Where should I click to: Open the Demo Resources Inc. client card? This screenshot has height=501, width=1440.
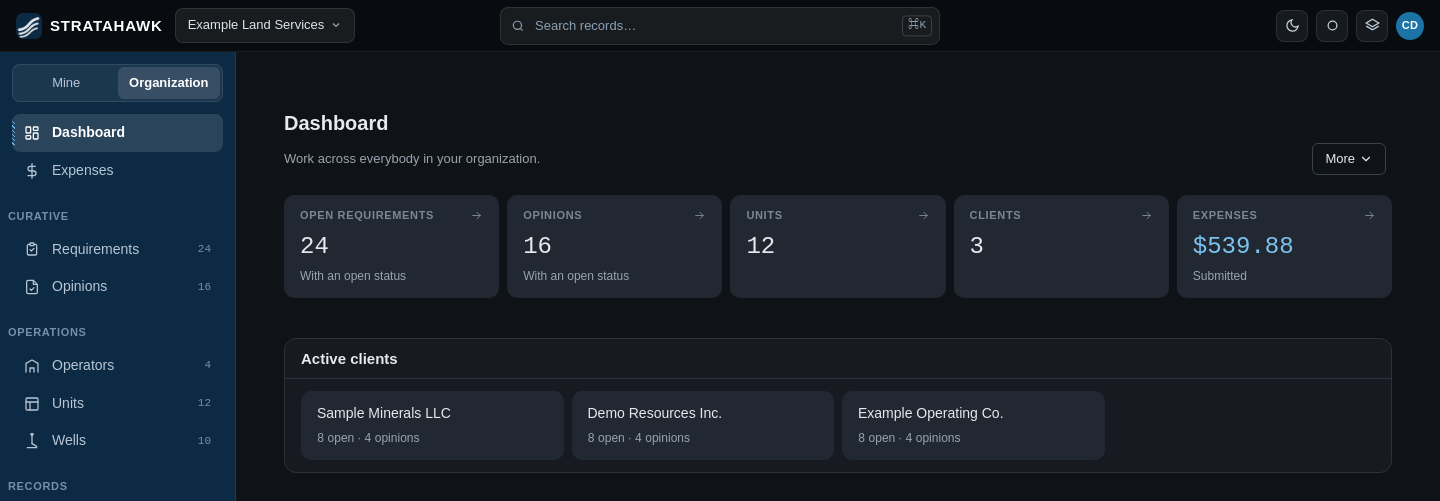pos(703,425)
